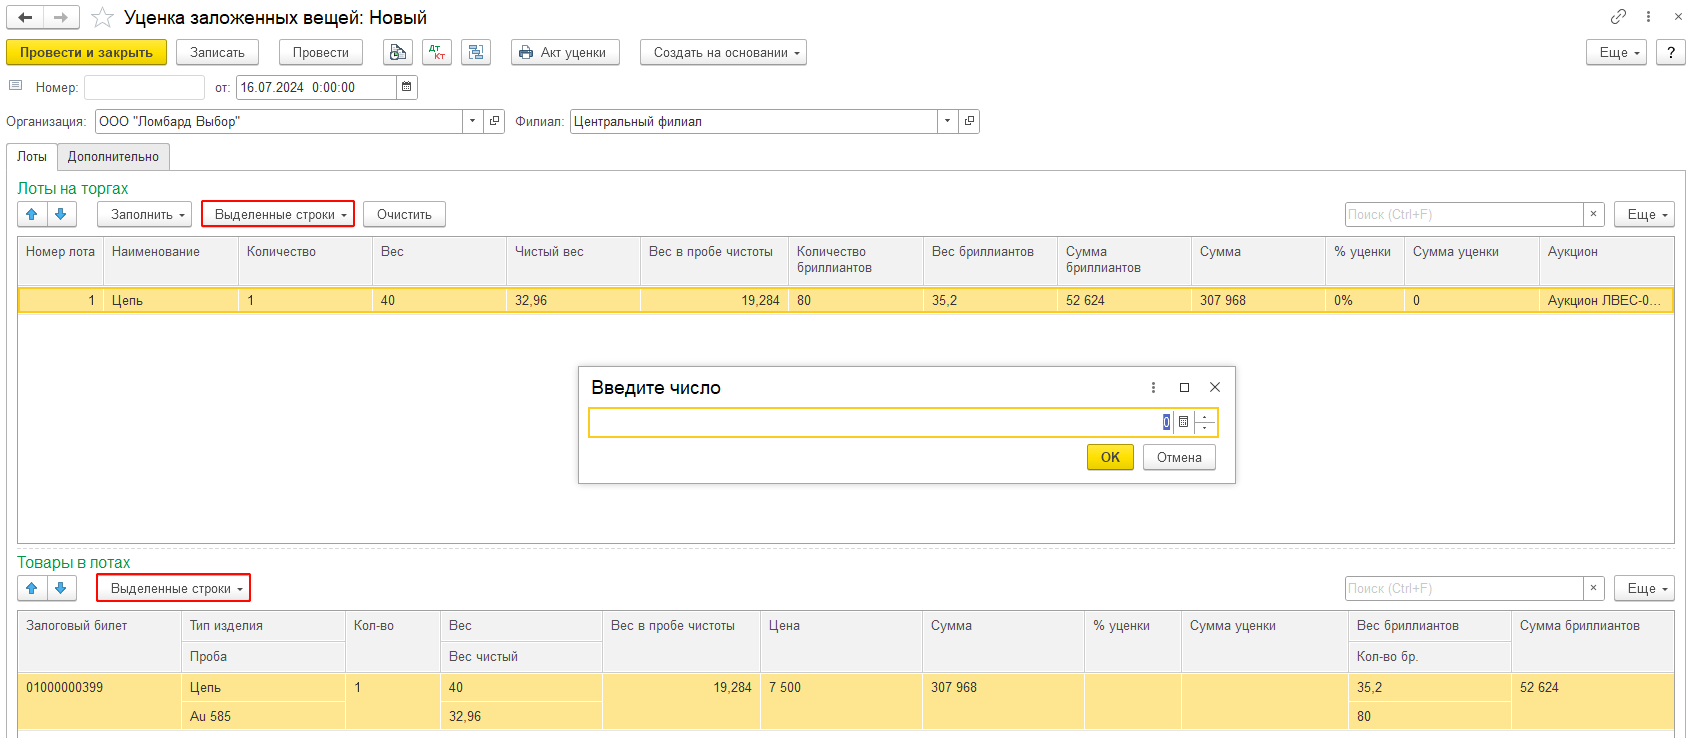Open Создать на основании menu

(723, 52)
